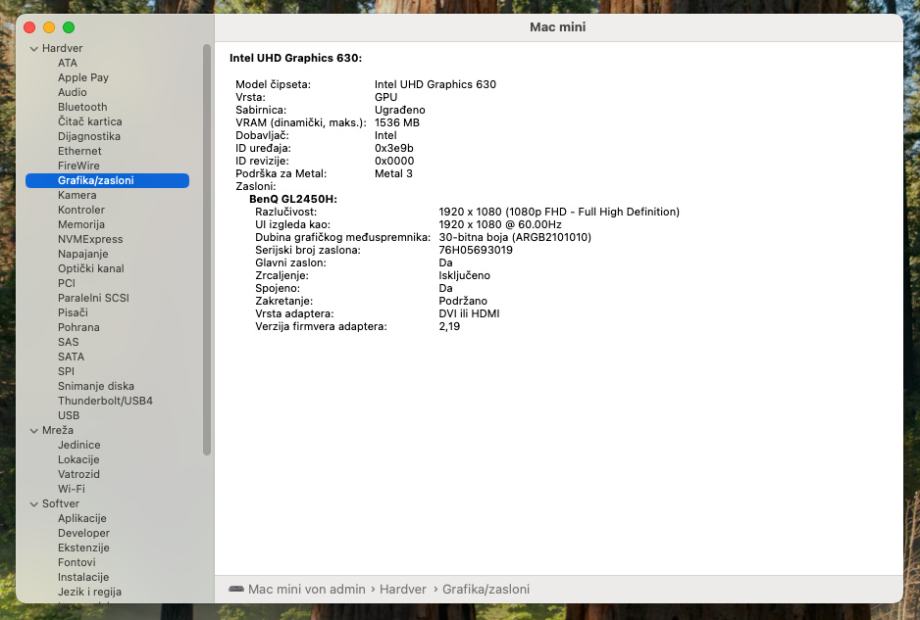Select ATA in the sidebar
The width and height of the screenshot is (920, 620).
pos(67,63)
